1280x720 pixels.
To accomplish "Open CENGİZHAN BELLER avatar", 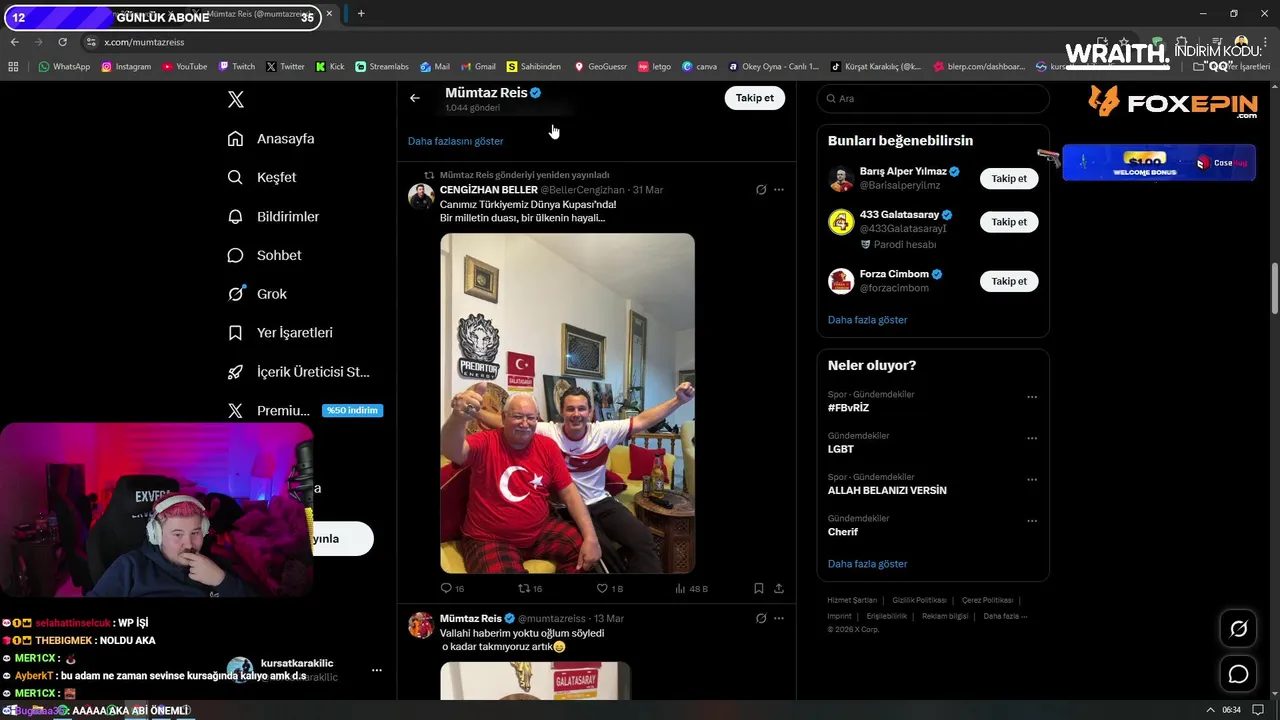I will [x=421, y=196].
